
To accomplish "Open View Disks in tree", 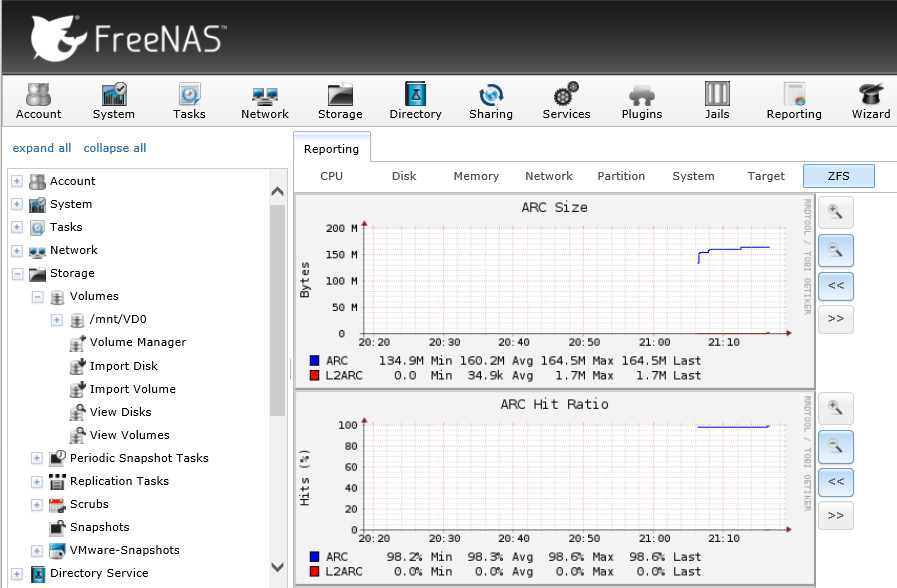I will click(x=121, y=412).
